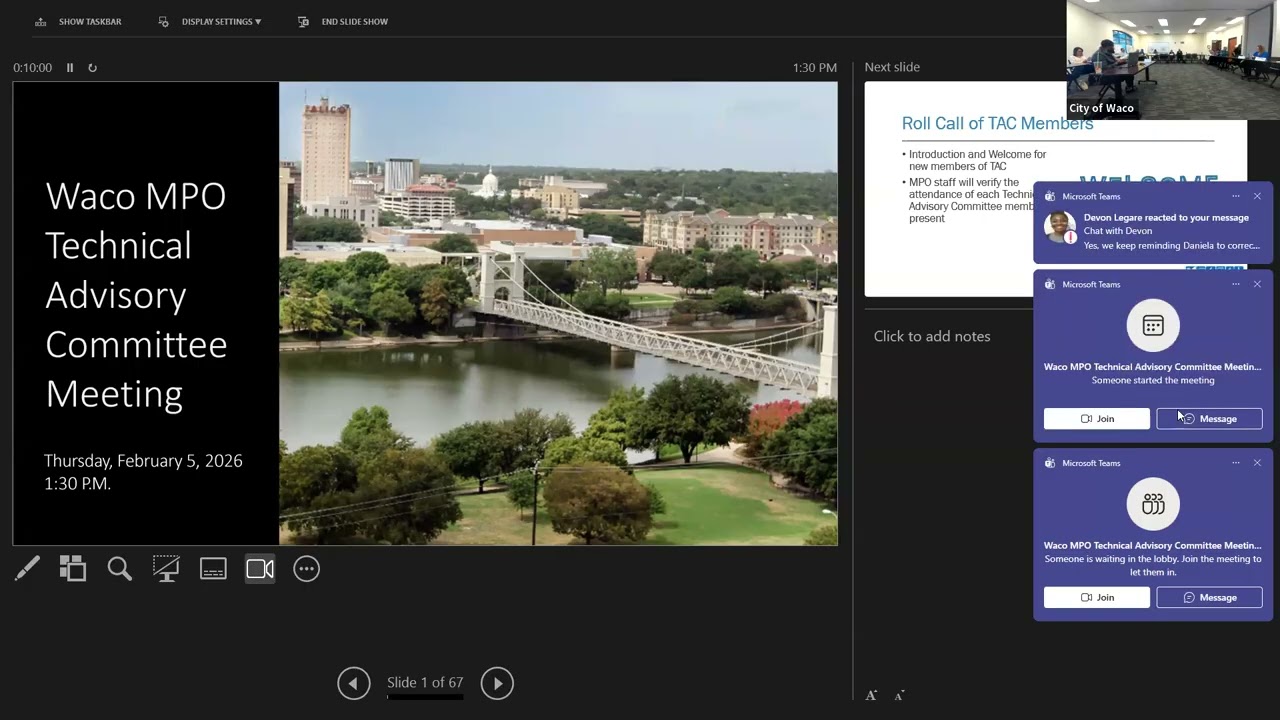Advance to the next slide
This screenshot has height=720, width=1280.
pos(497,683)
